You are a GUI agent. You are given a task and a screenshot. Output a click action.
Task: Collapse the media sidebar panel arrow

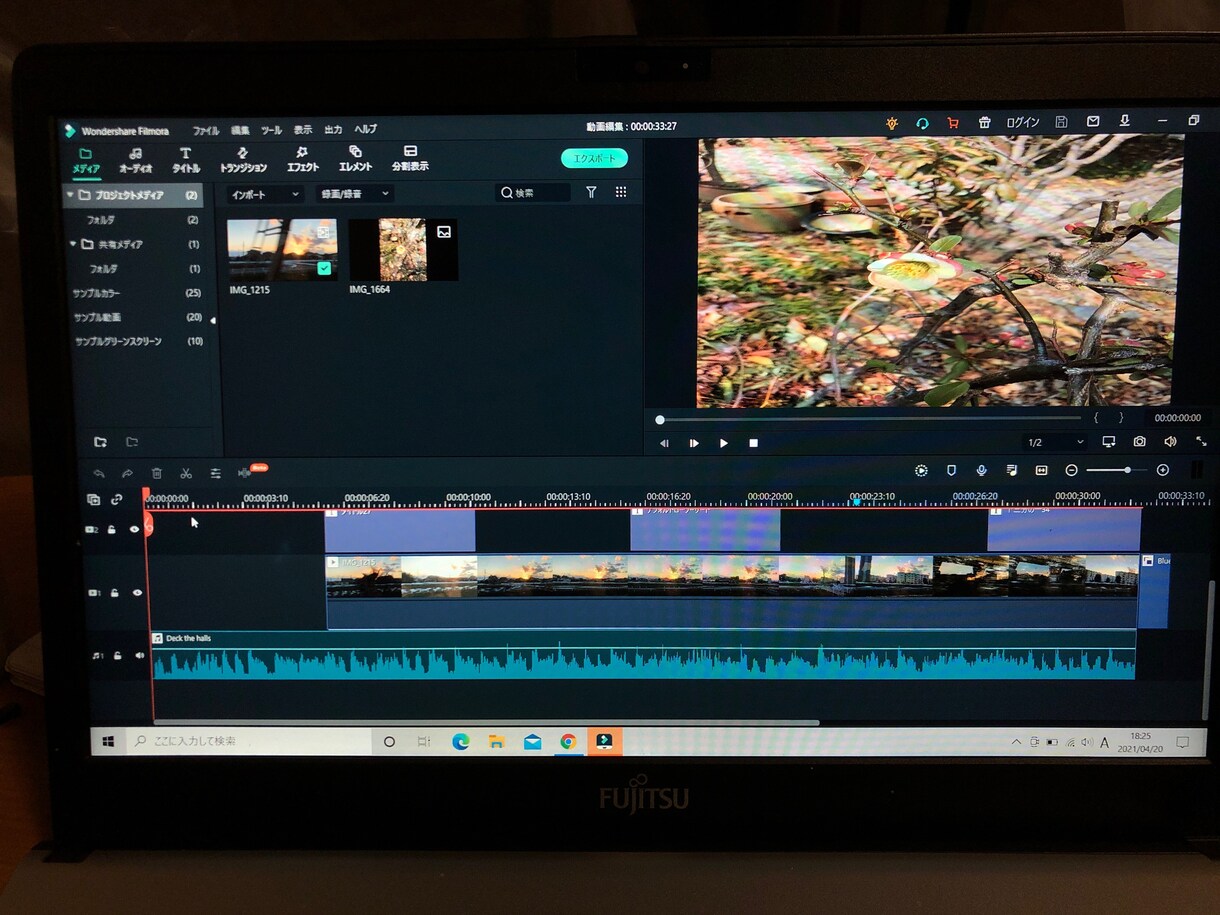point(212,320)
